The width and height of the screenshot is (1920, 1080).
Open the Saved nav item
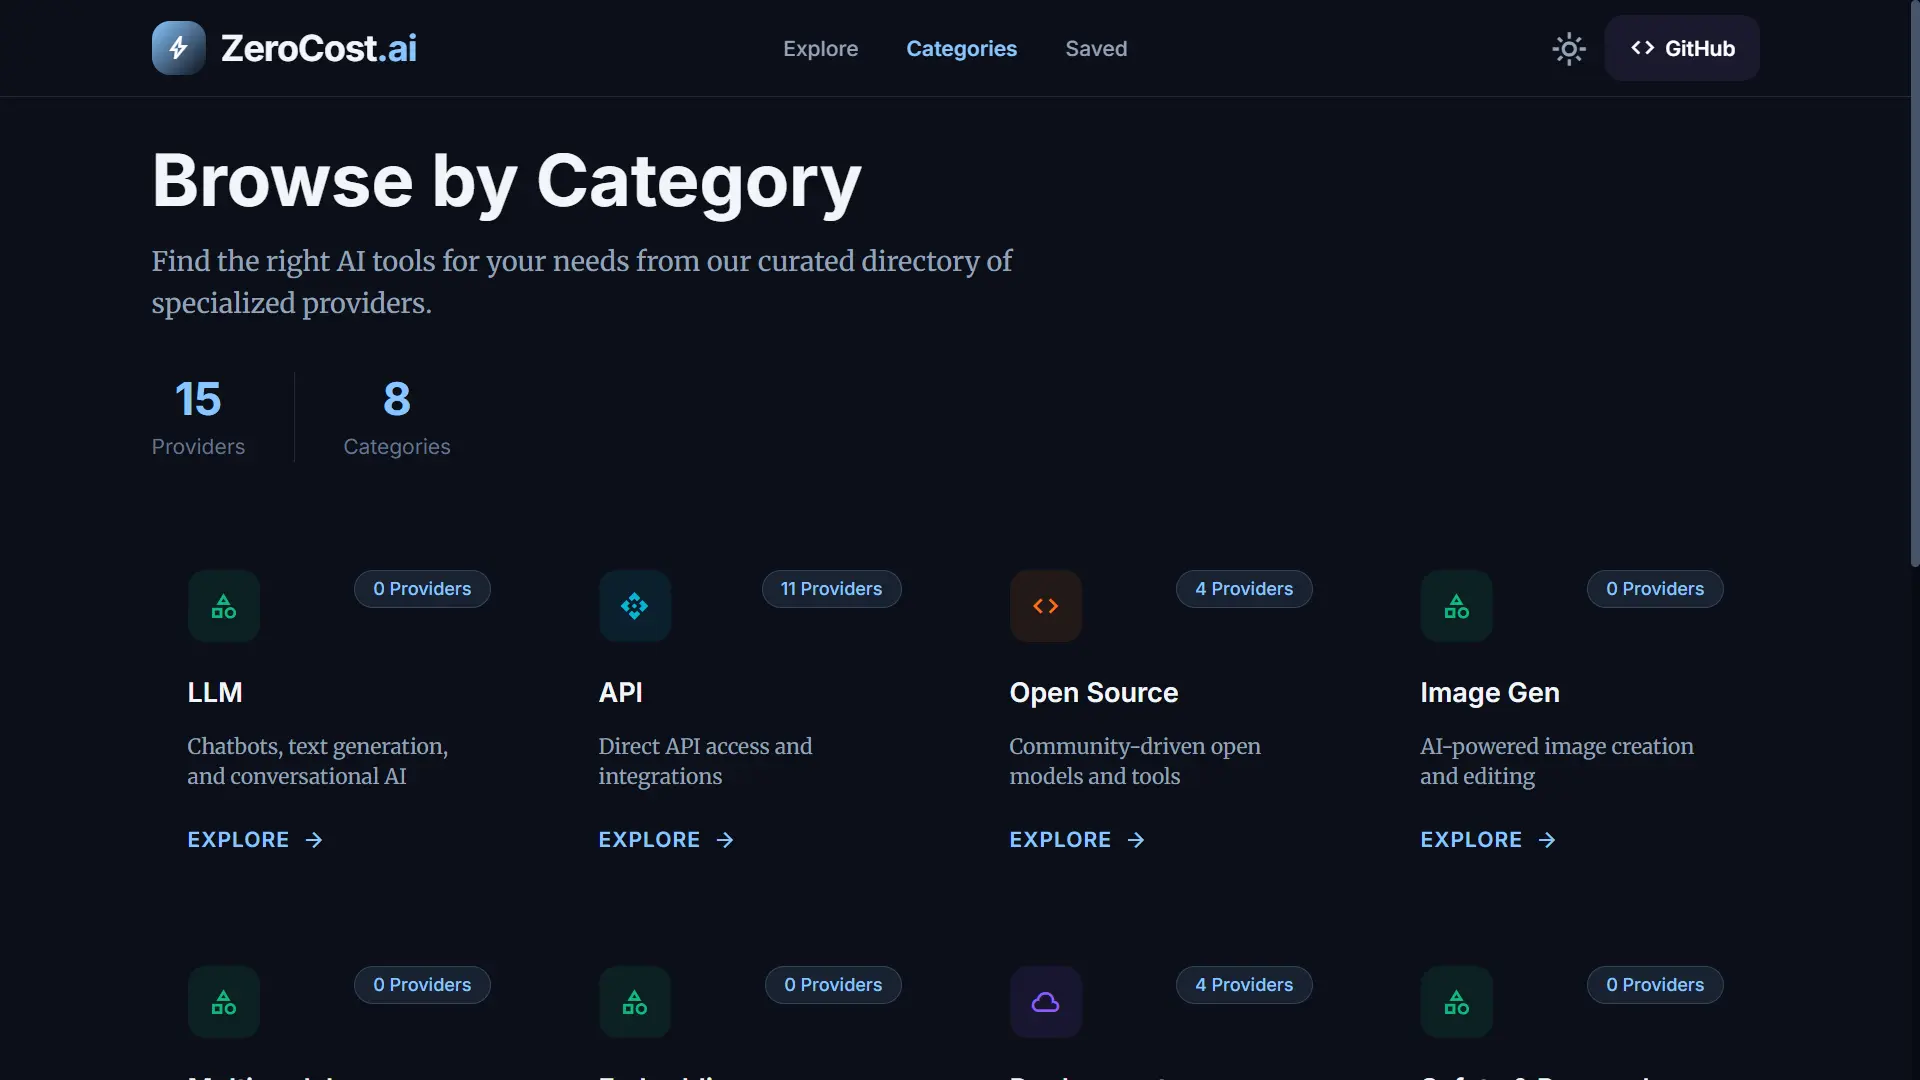click(x=1096, y=48)
